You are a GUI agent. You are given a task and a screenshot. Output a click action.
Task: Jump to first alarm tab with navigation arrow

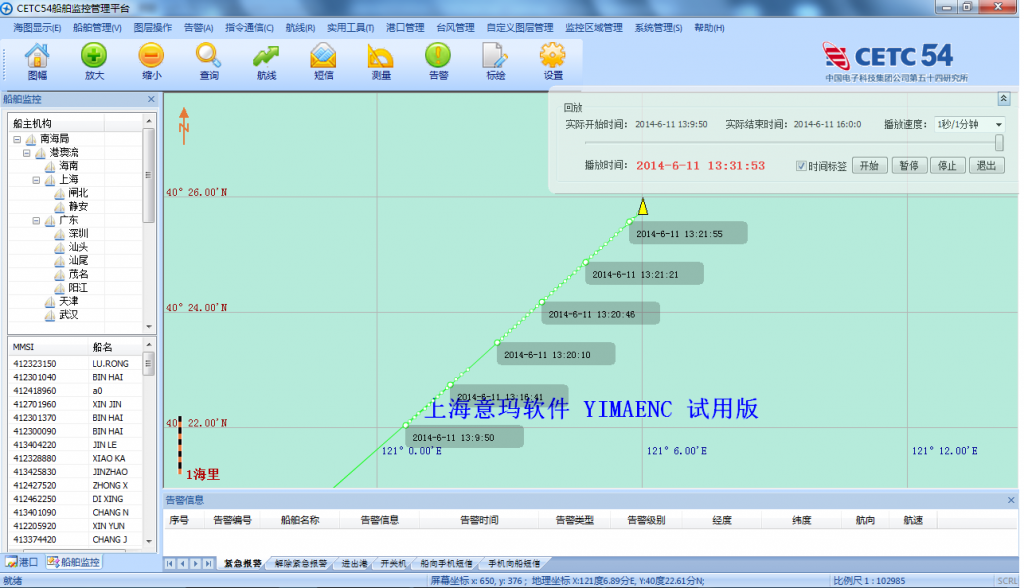[170, 563]
